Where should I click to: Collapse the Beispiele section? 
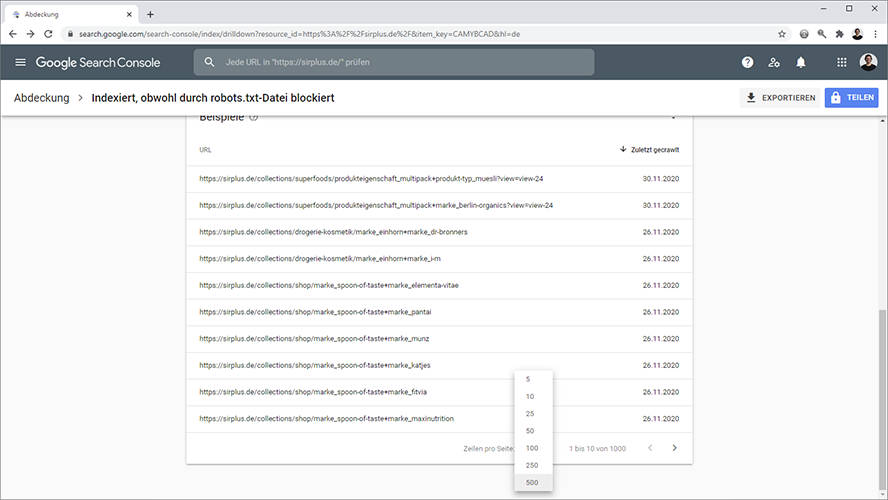(x=673, y=118)
